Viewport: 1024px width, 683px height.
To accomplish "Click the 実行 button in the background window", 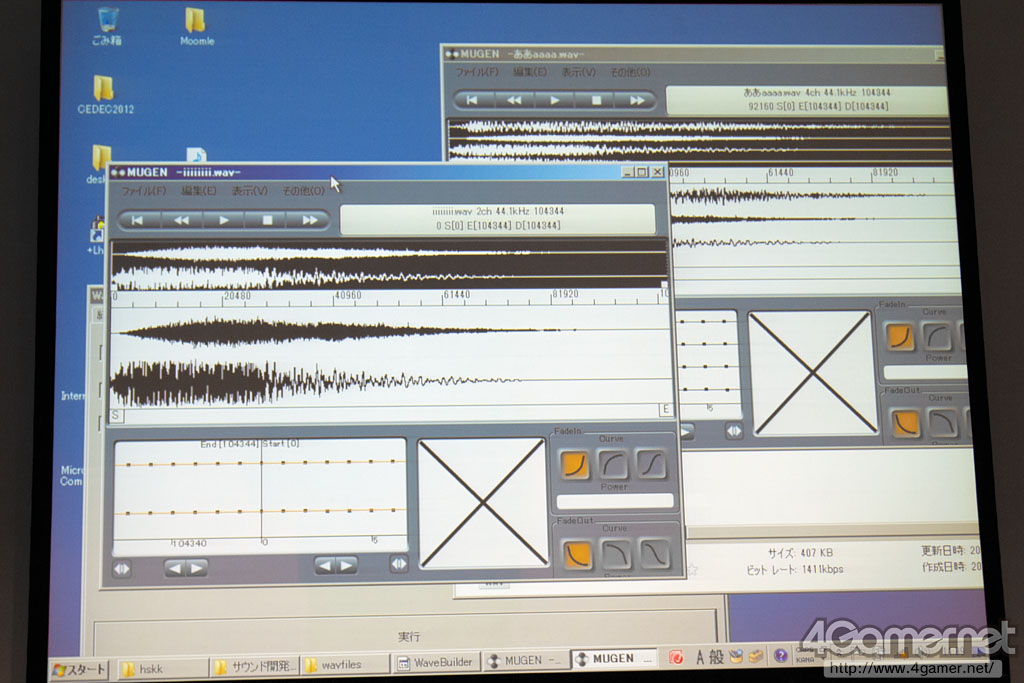I will tap(408, 636).
